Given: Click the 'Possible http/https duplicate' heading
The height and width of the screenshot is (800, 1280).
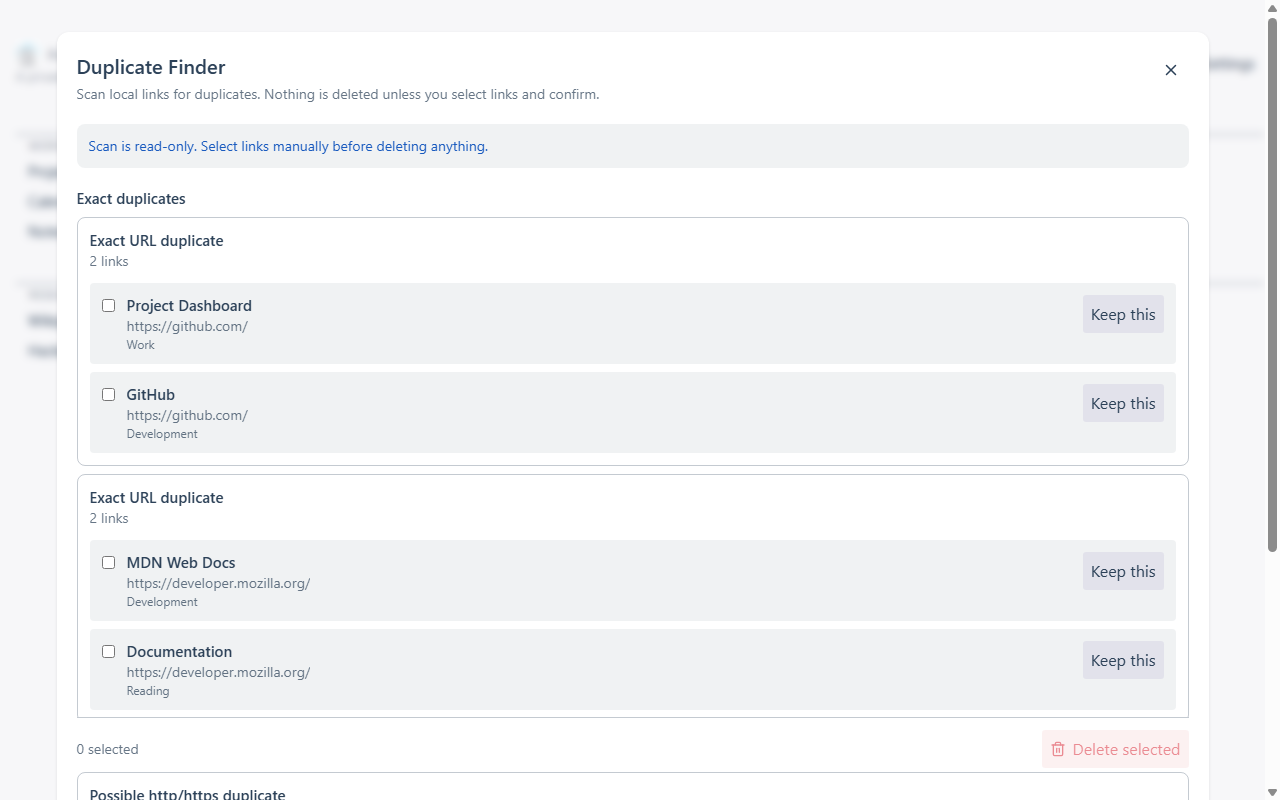Looking at the screenshot, I should tap(188, 794).
